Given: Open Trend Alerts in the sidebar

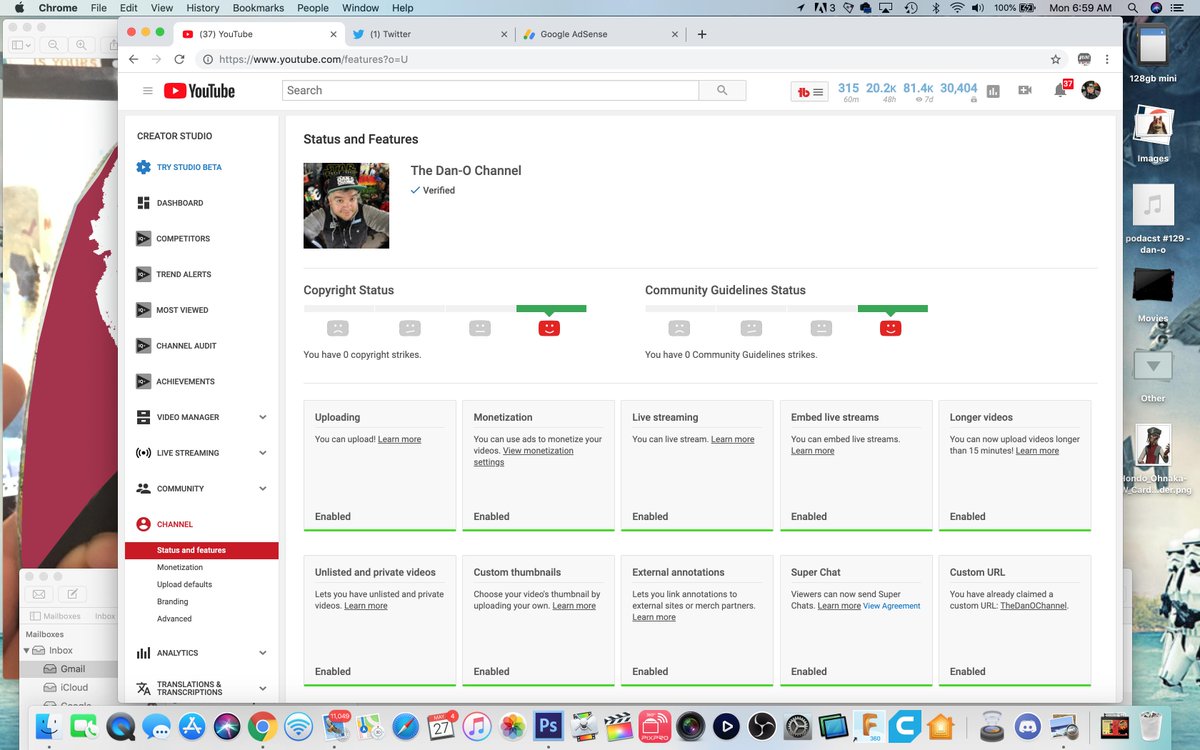Looking at the screenshot, I should [x=173, y=274].
